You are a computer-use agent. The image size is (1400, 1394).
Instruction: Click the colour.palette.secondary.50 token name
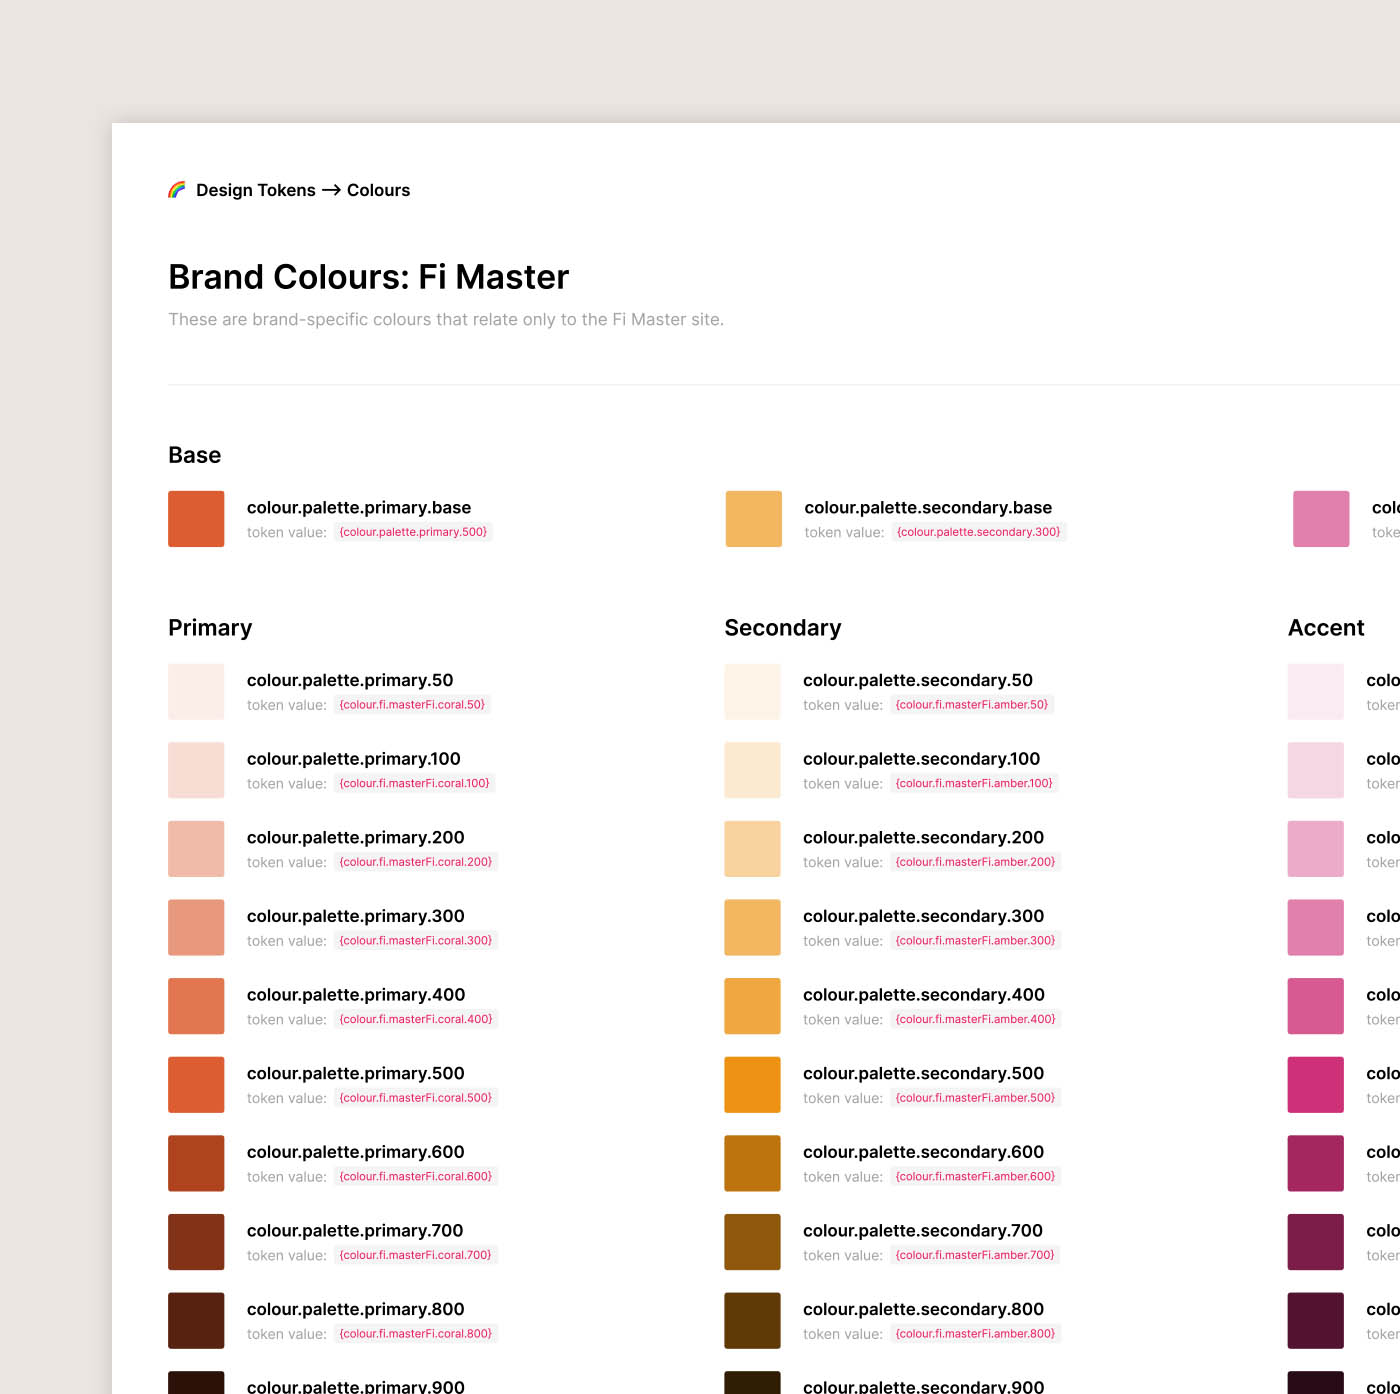pos(918,680)
